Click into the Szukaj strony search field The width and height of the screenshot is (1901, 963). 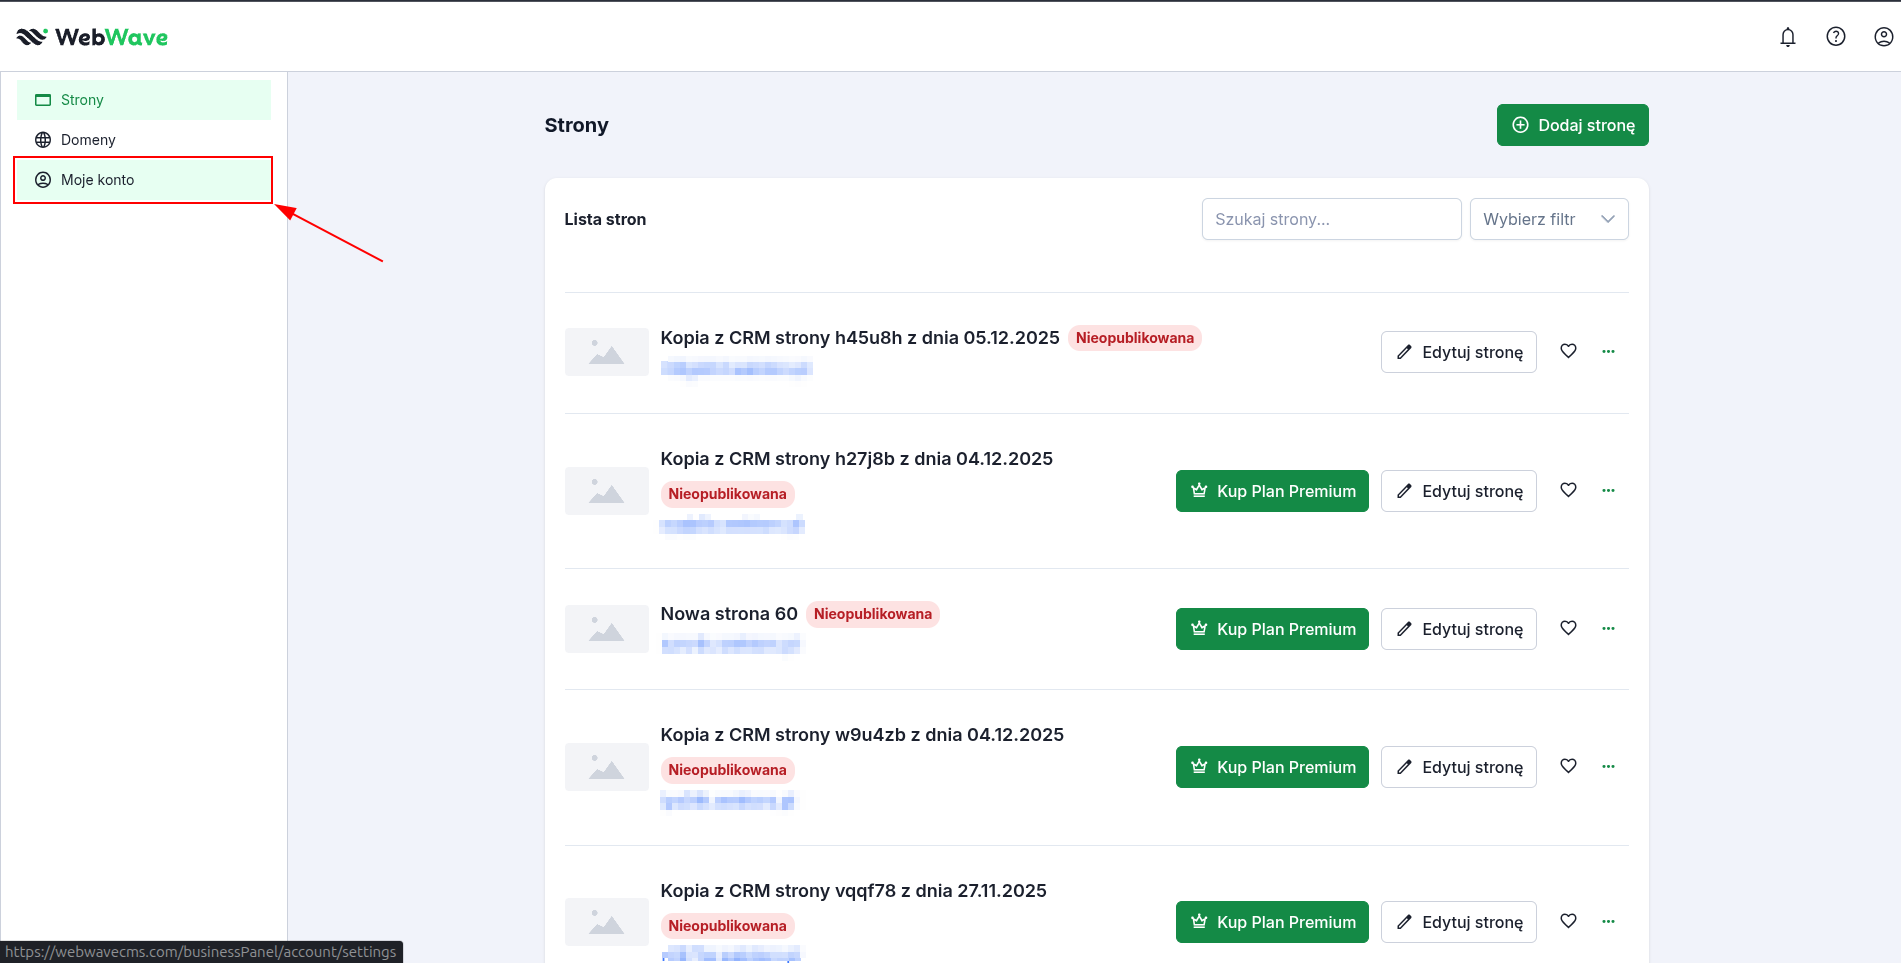pyautogui.click(x=1330, y=219)
